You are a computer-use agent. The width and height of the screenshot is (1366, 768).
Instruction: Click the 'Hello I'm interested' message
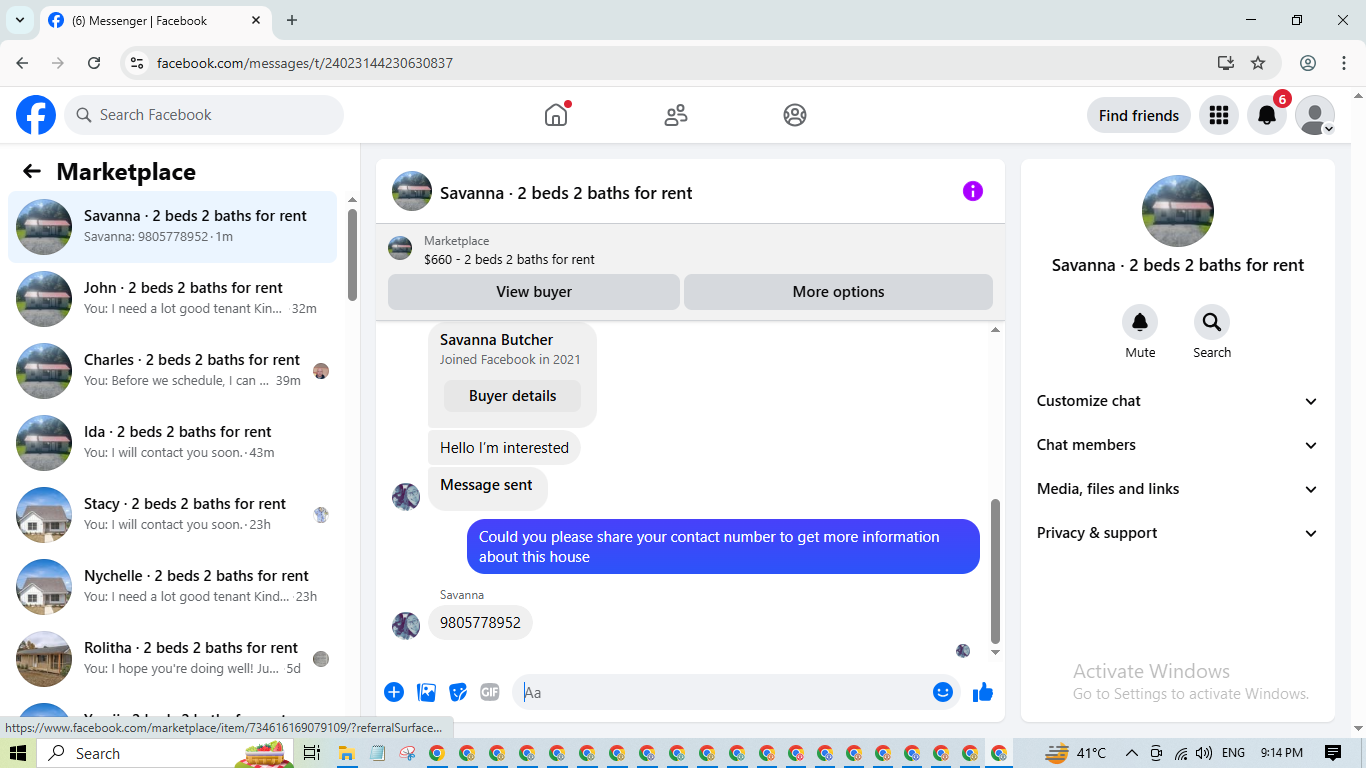[x=504, y=448]
